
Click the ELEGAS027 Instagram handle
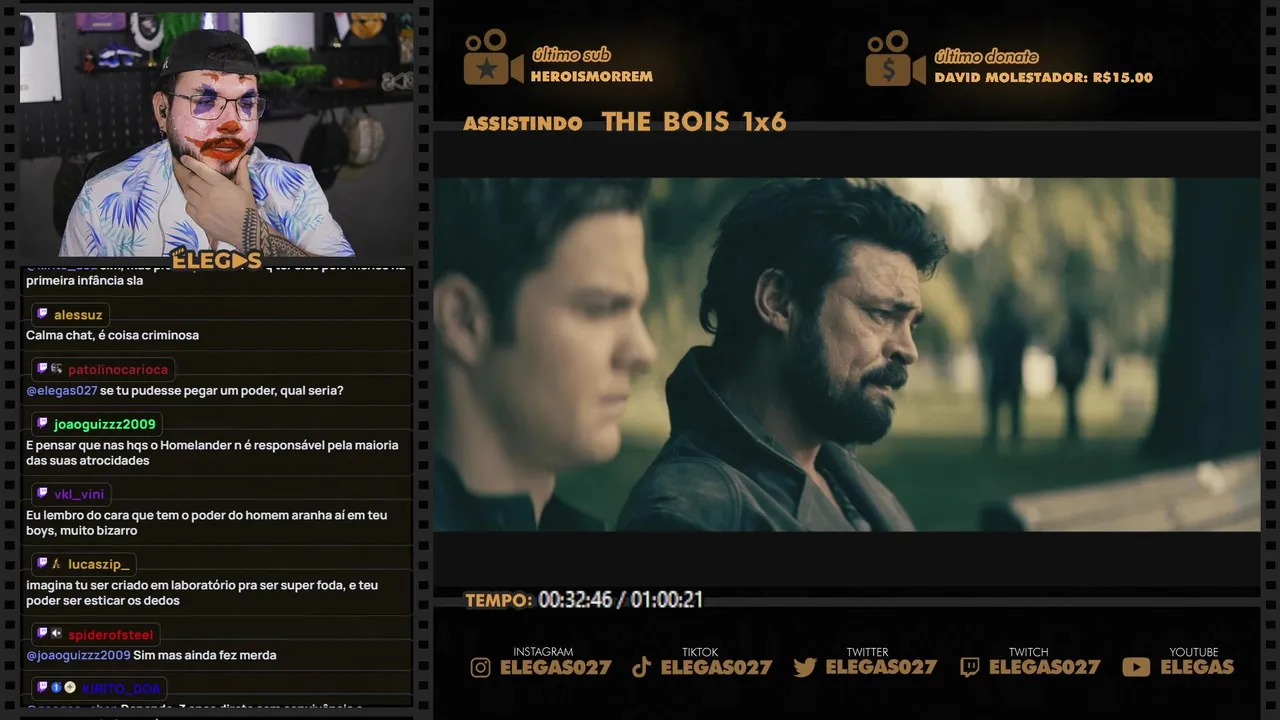point(555,668)
